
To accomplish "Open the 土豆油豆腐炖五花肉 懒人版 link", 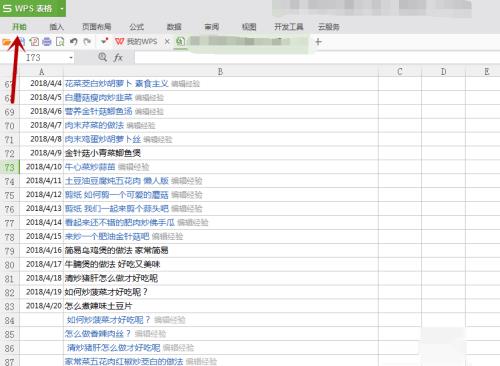I will point(117,181).
